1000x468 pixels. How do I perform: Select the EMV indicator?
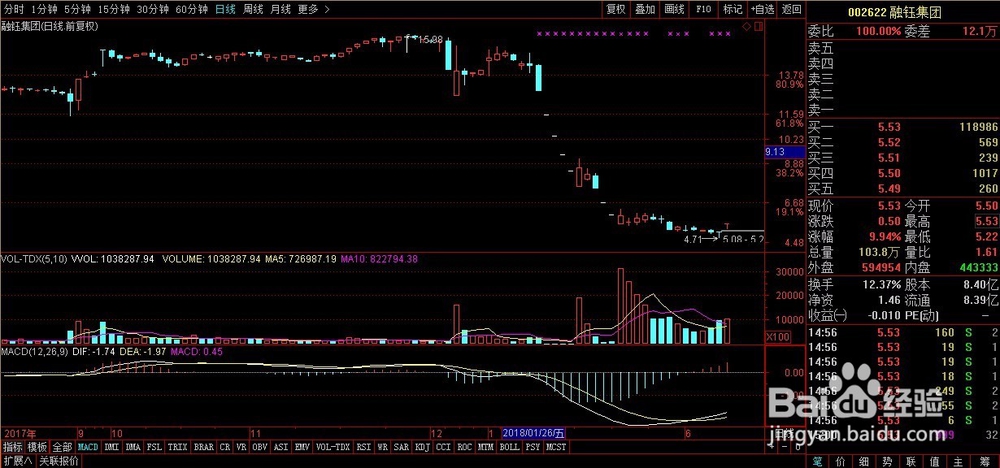pyautogui.click(x=303, y=447)
